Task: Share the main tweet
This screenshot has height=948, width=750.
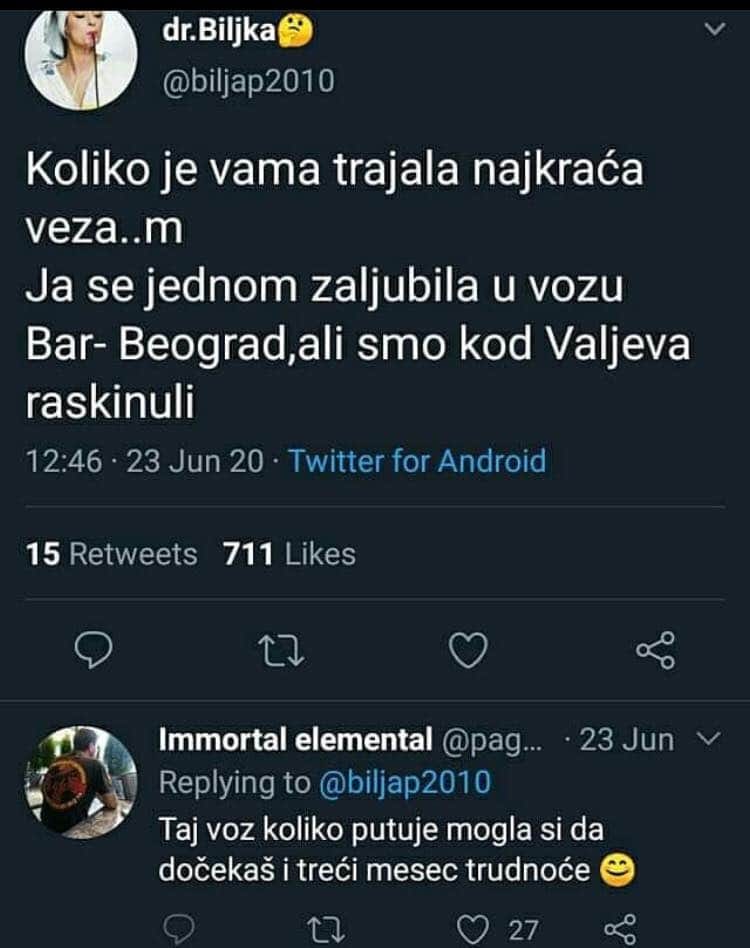Action: pos(656,651)
